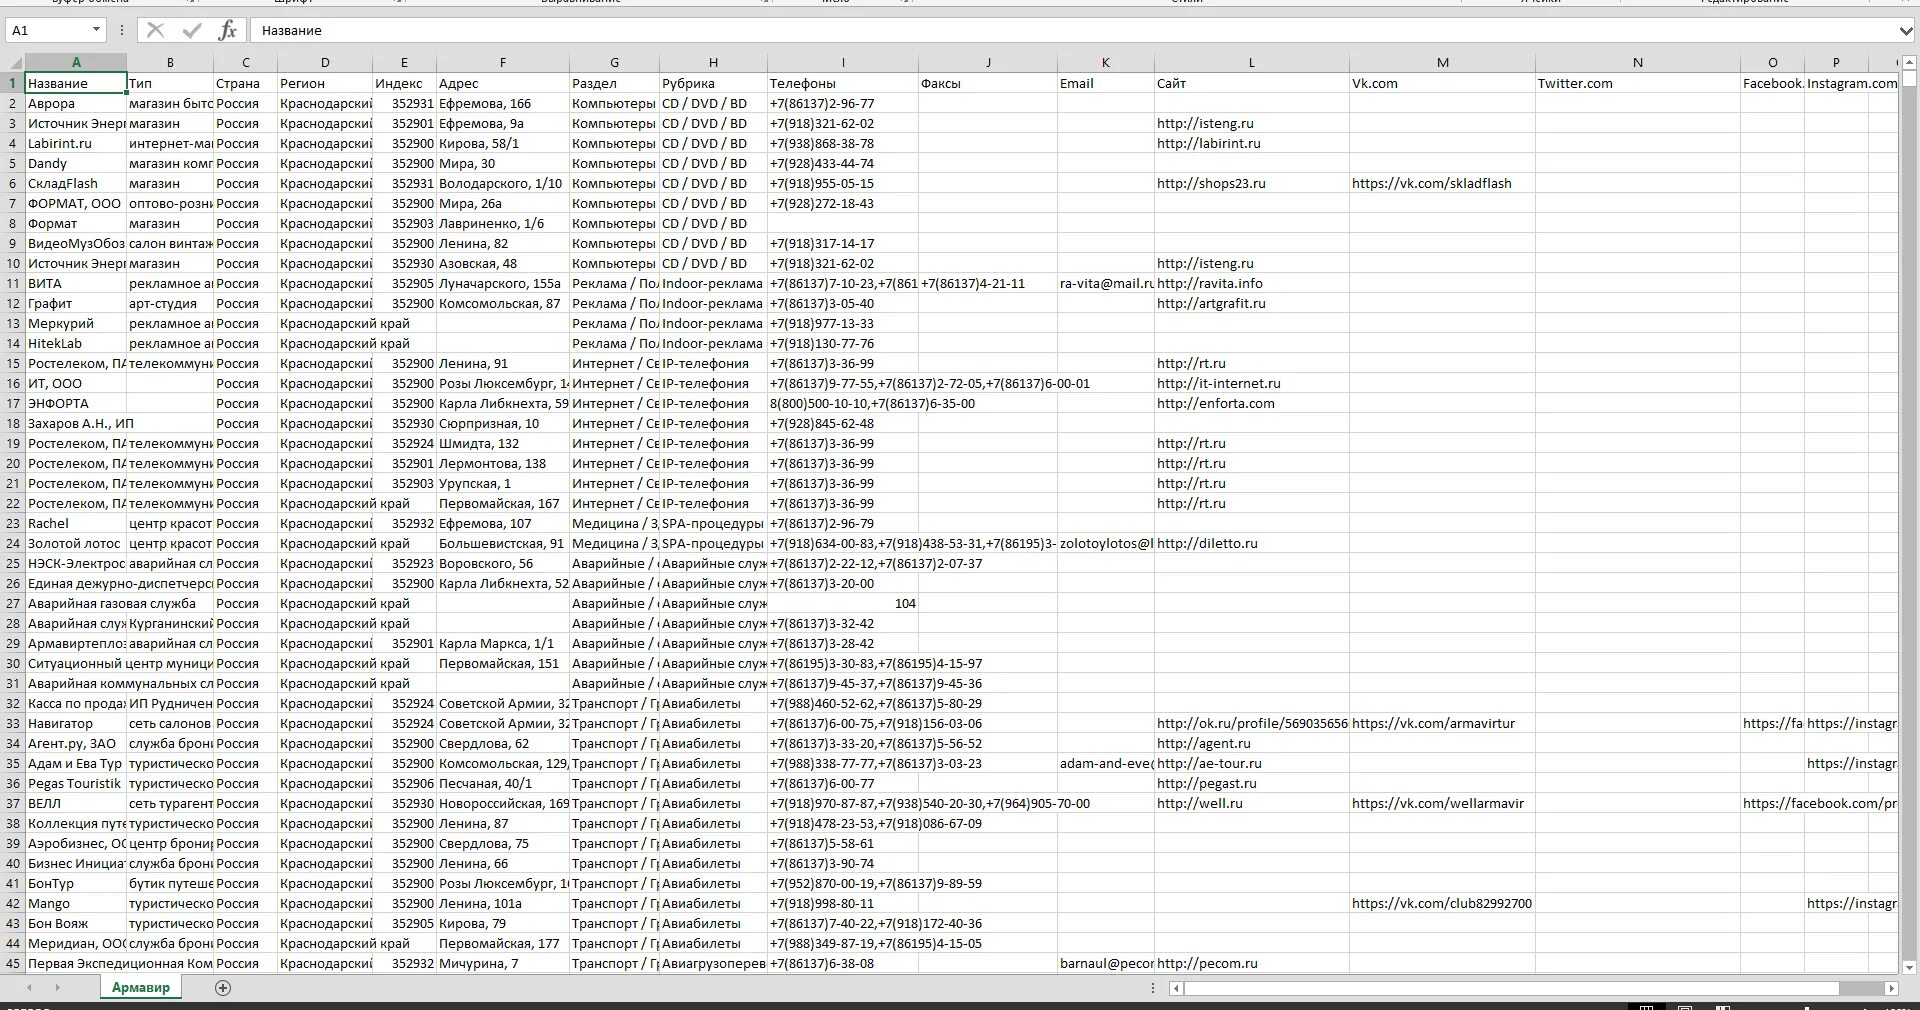Select cell 'Авиагрузоперевозки' in row 45
The image size is (1920, 1010).
click(713, 964)
